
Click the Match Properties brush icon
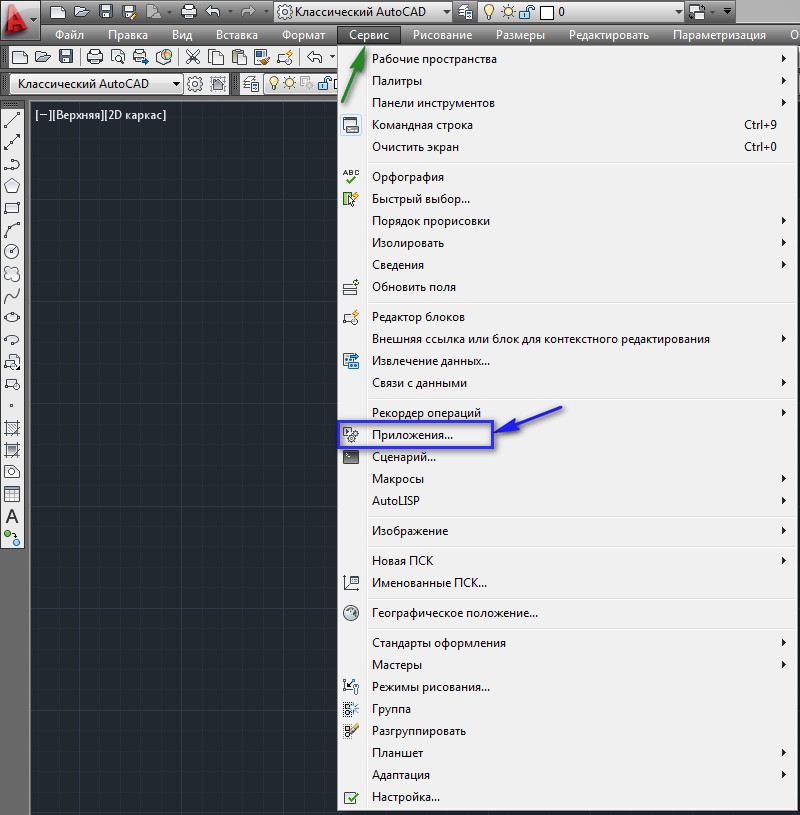coord(261,57)
